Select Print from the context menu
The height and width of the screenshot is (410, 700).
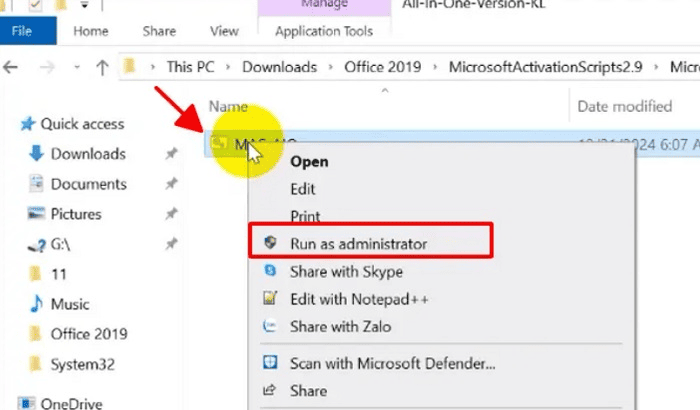point(305,215)
